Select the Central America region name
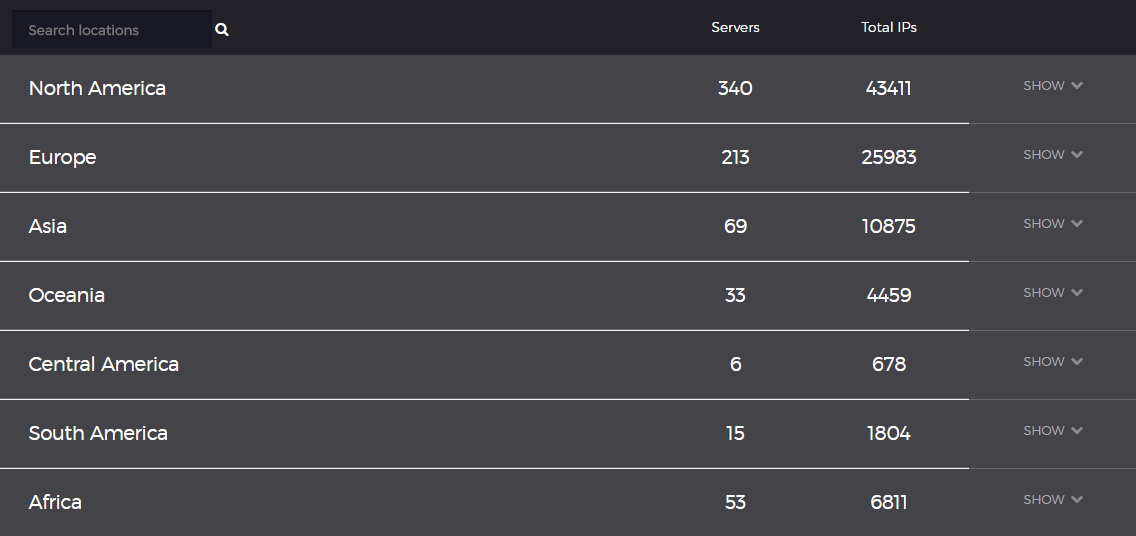The image size is (1136, 536). [104, 364]
